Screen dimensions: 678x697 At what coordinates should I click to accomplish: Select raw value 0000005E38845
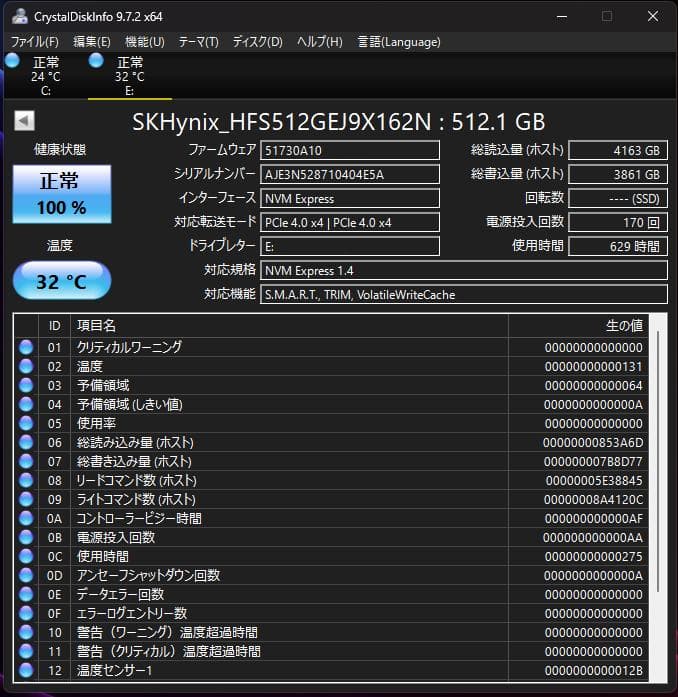click(x=594, y=481)
